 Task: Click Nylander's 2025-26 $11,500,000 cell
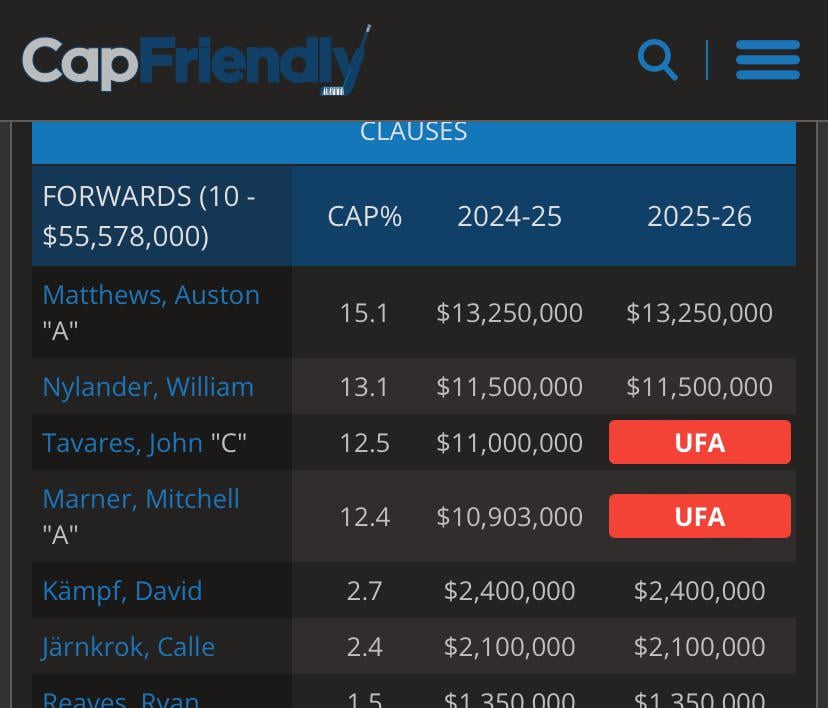[x=699, y=387]
